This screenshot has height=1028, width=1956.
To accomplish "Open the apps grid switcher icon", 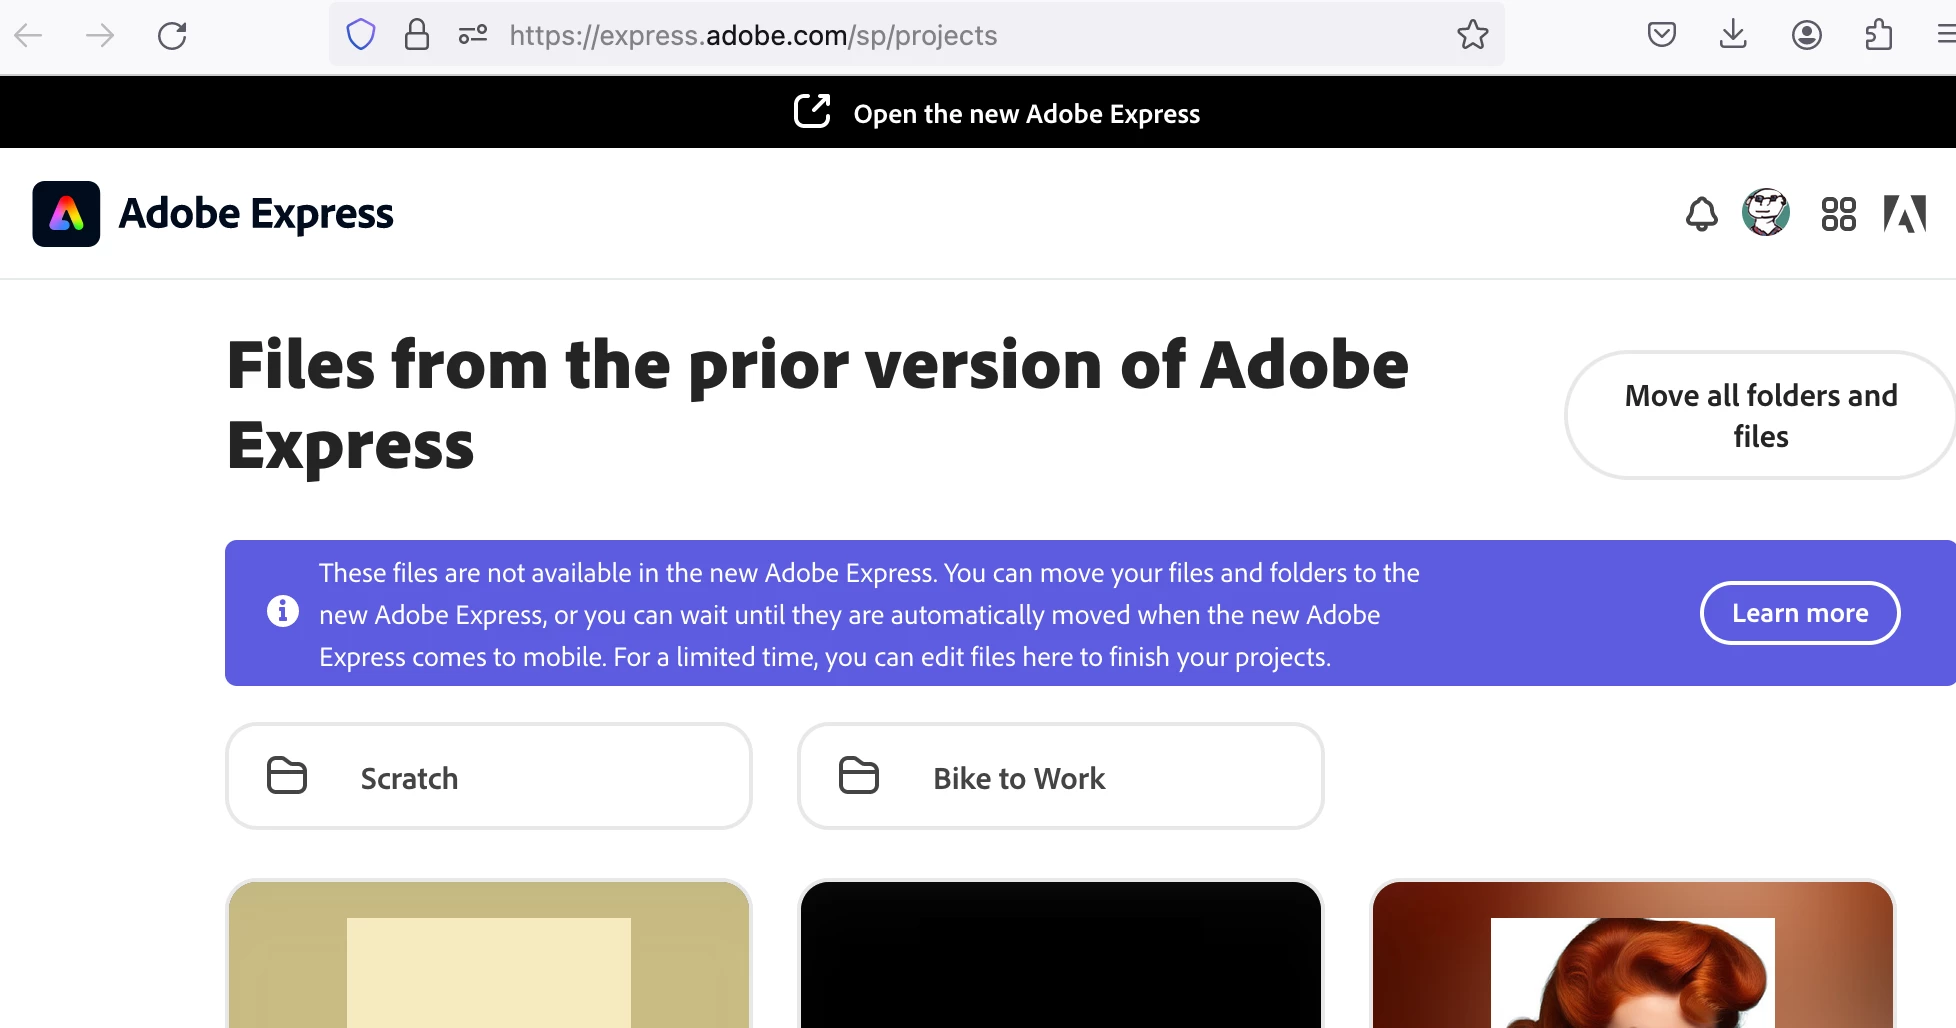I will tap(1838, 214).
